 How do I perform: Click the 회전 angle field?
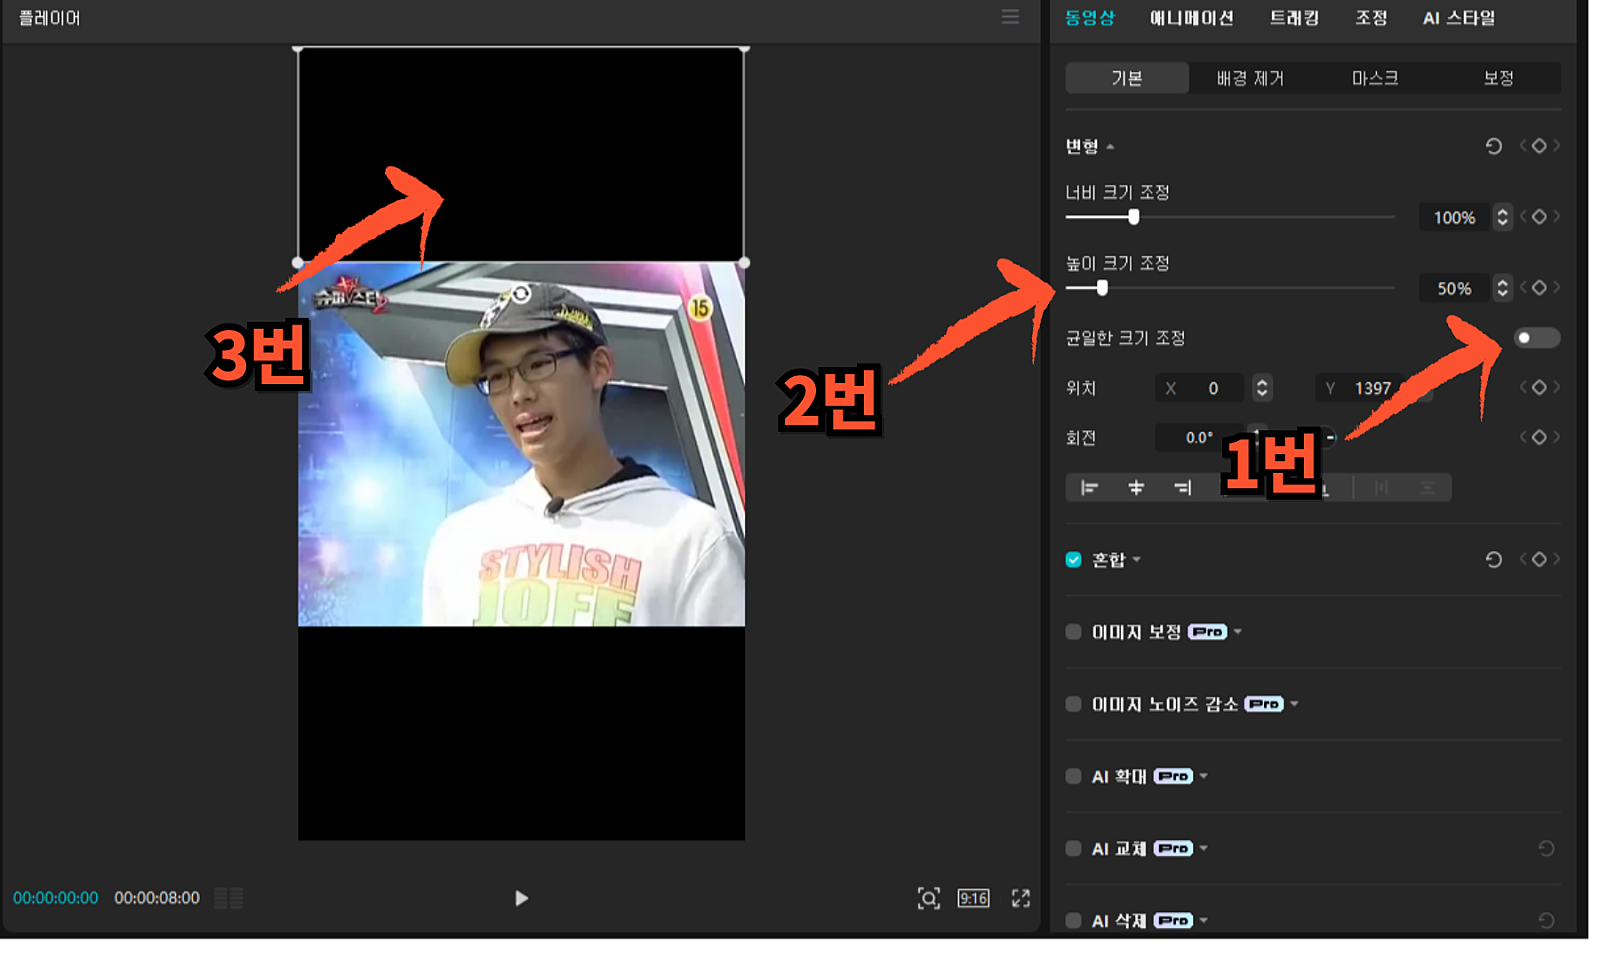click(x=1199, y=438)
